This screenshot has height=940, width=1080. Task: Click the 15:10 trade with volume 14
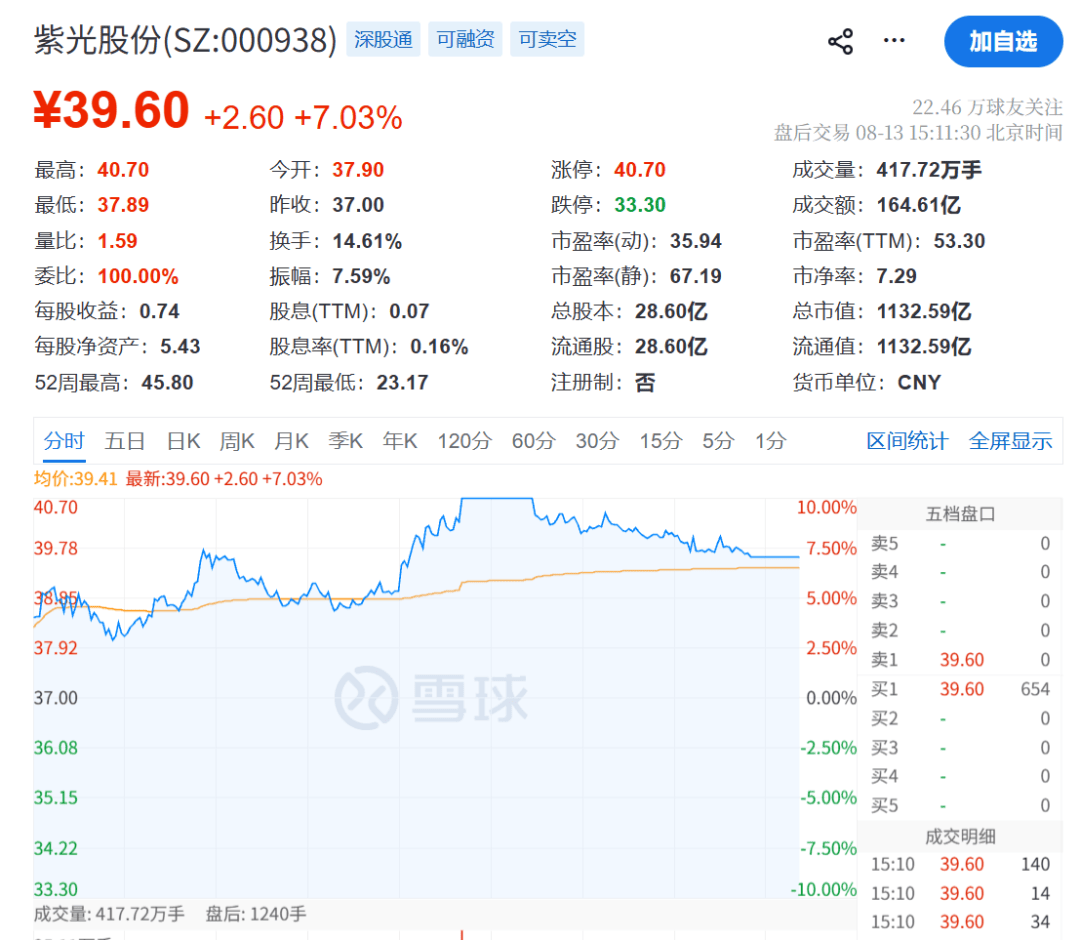[x=960, y=893]
